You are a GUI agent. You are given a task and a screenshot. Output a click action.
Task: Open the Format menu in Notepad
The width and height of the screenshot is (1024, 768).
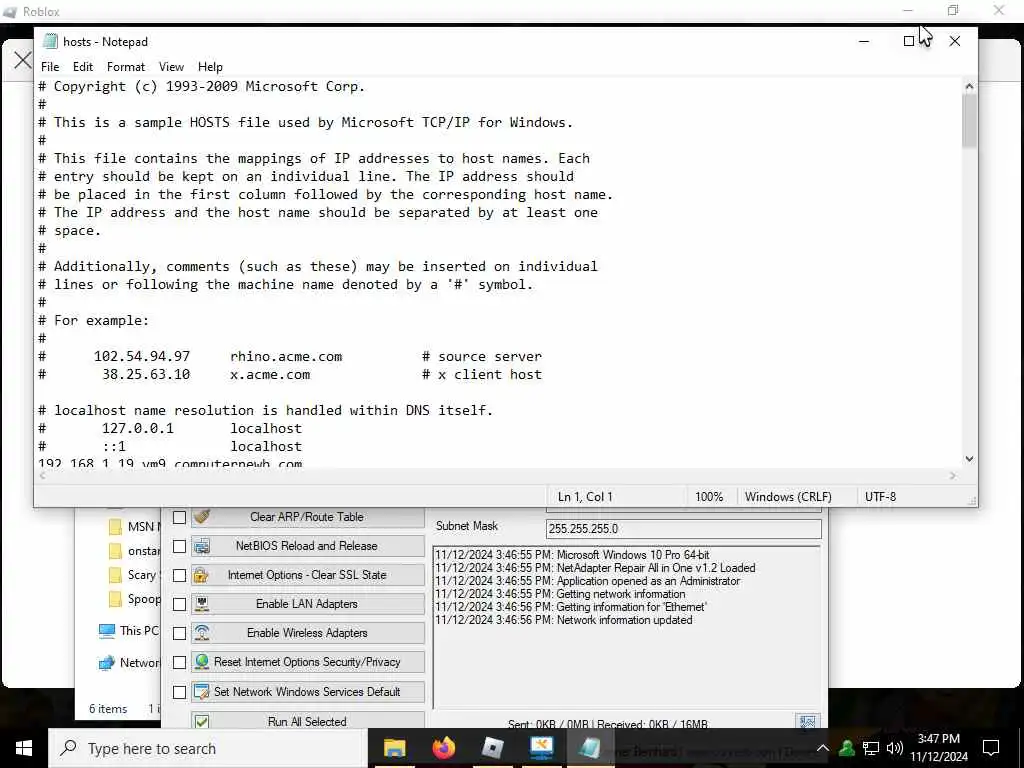click(x=125, y=67)
